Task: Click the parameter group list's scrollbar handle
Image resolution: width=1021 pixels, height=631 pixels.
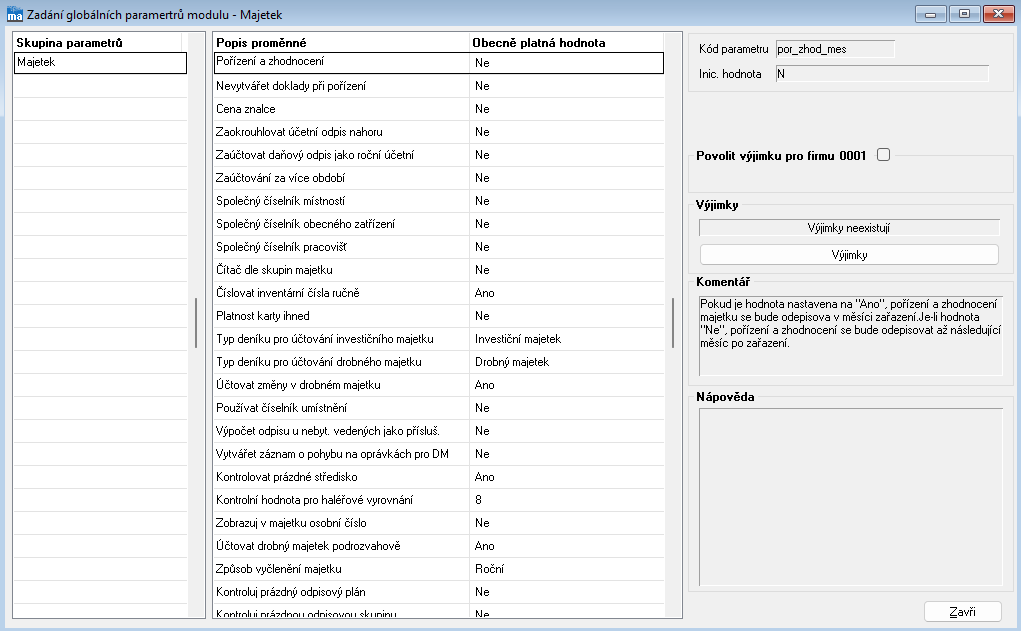Action: [196, 323]
